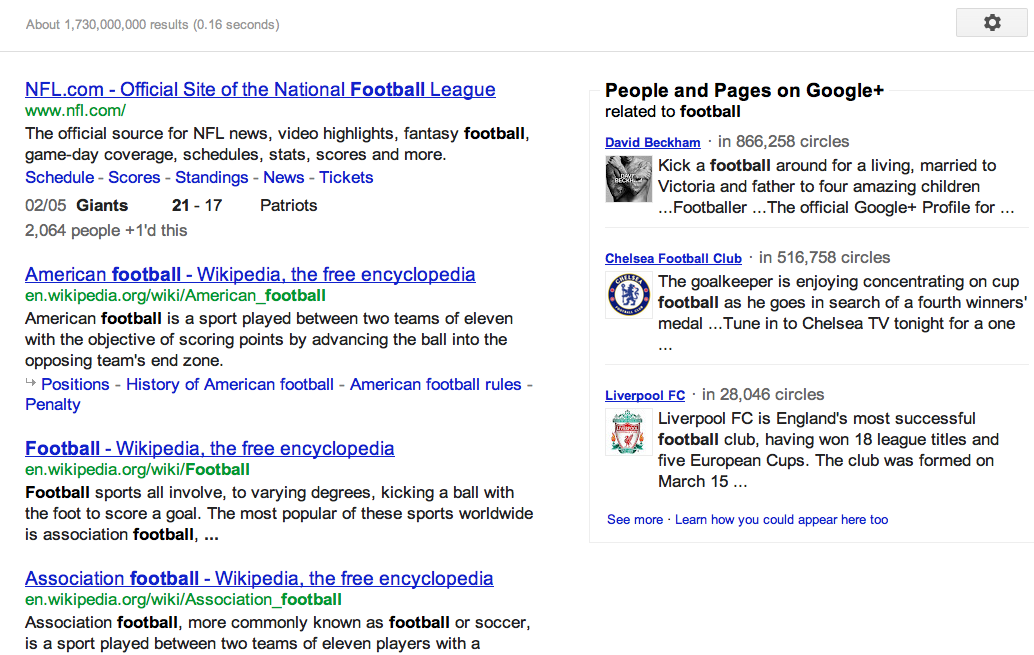Open the NFL.com Official Site result title

coord(260,89)
